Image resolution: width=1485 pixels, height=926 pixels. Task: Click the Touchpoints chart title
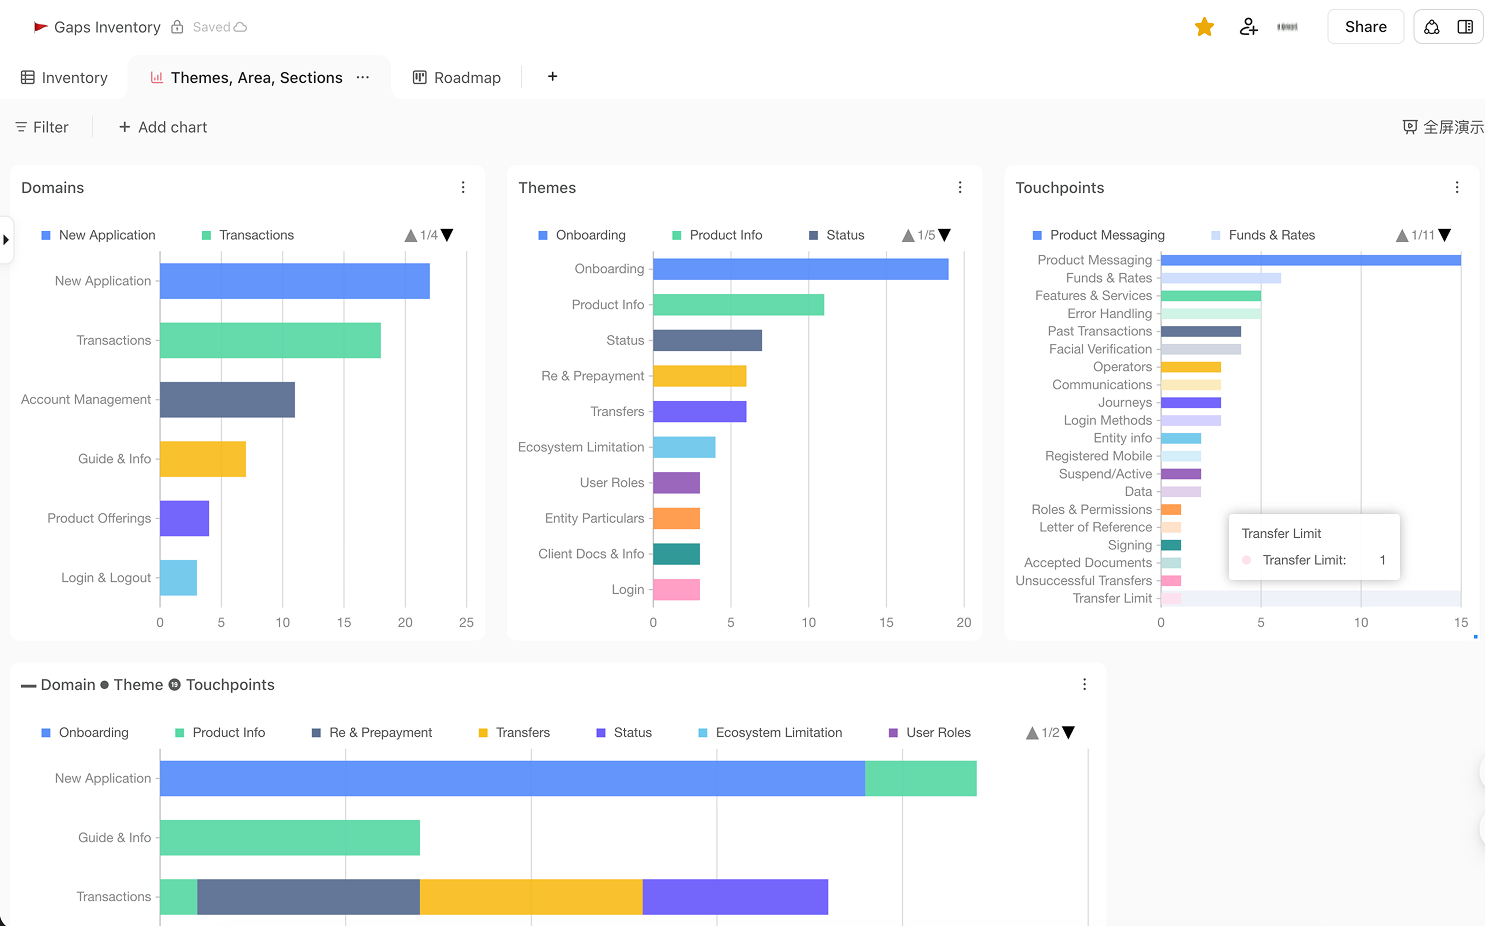pos(1060,188)
